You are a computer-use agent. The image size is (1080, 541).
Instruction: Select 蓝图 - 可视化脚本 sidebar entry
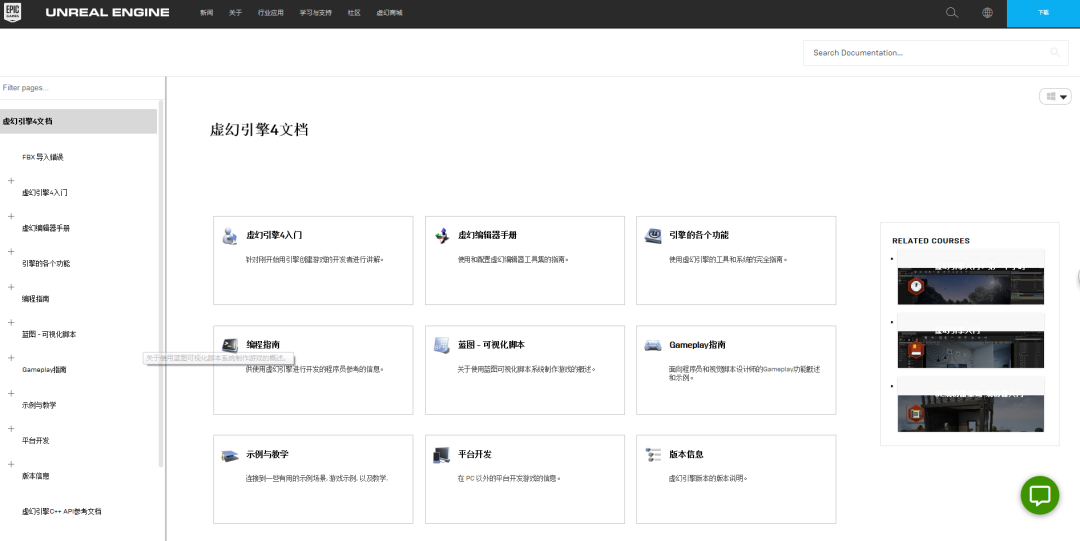49,334
